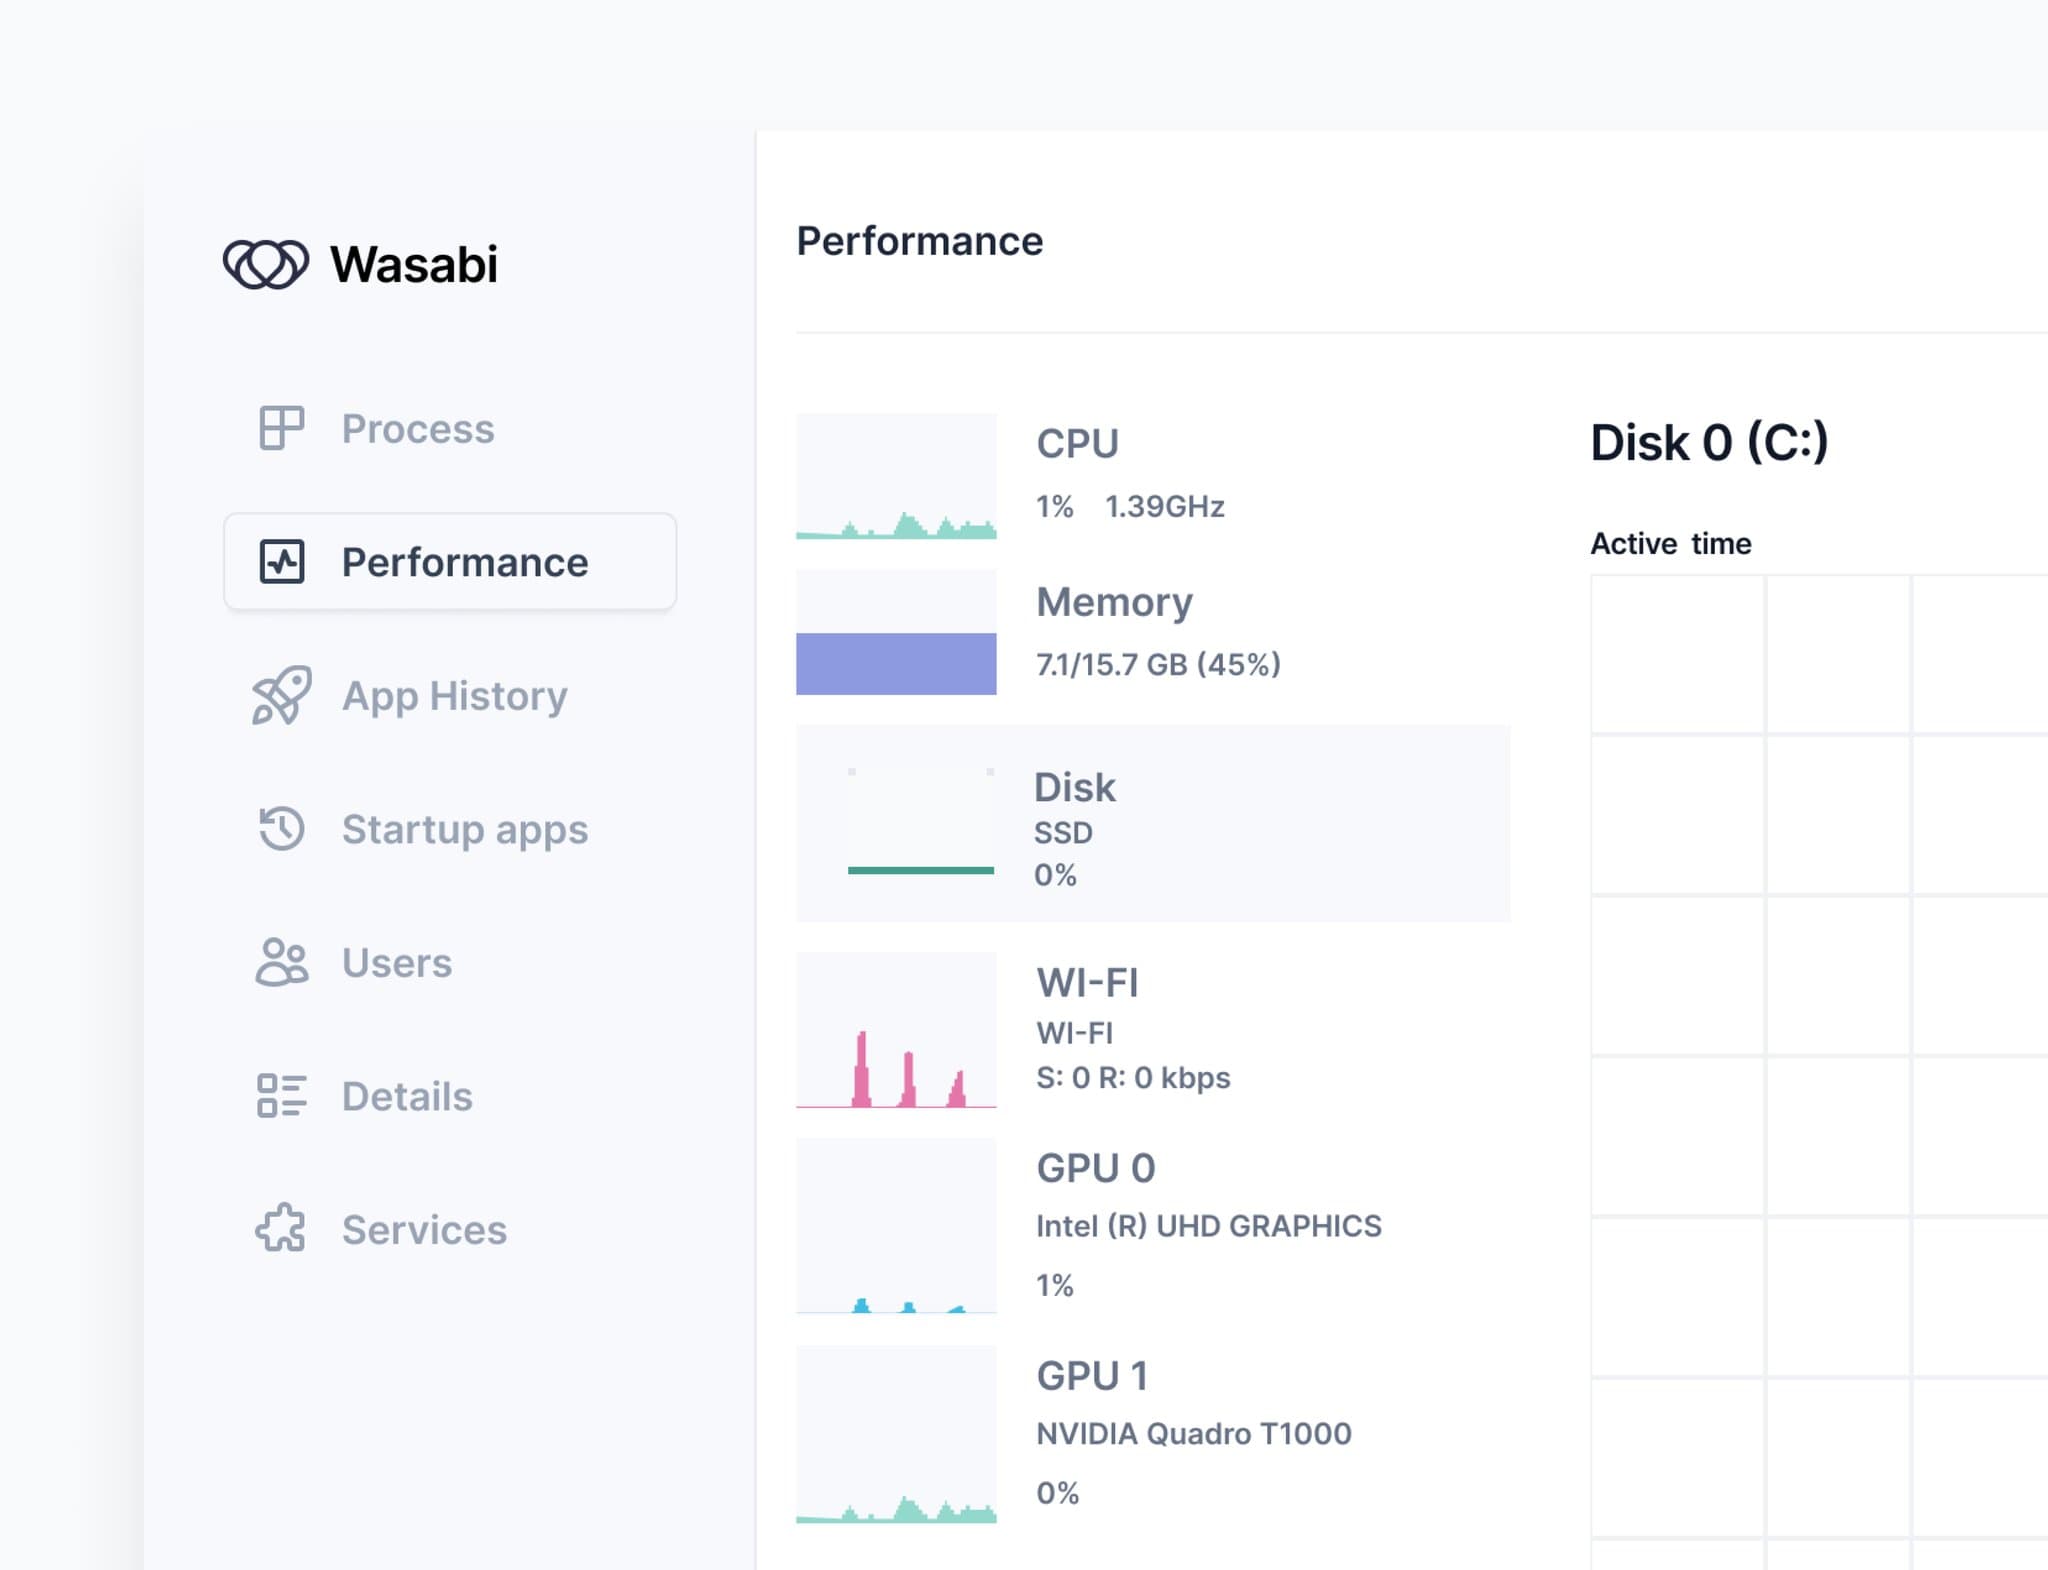The width and height of the screenshot is (2048, 1570).
Task: Click the Services puzzle icon
Action: [x=281, y=1229]
